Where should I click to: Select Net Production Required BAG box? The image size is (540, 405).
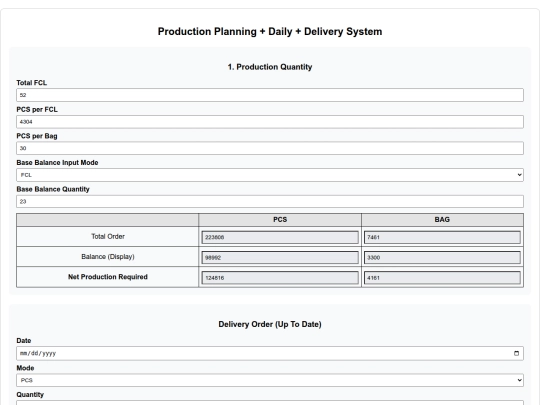pyautogui.click(x=442, y=278)
